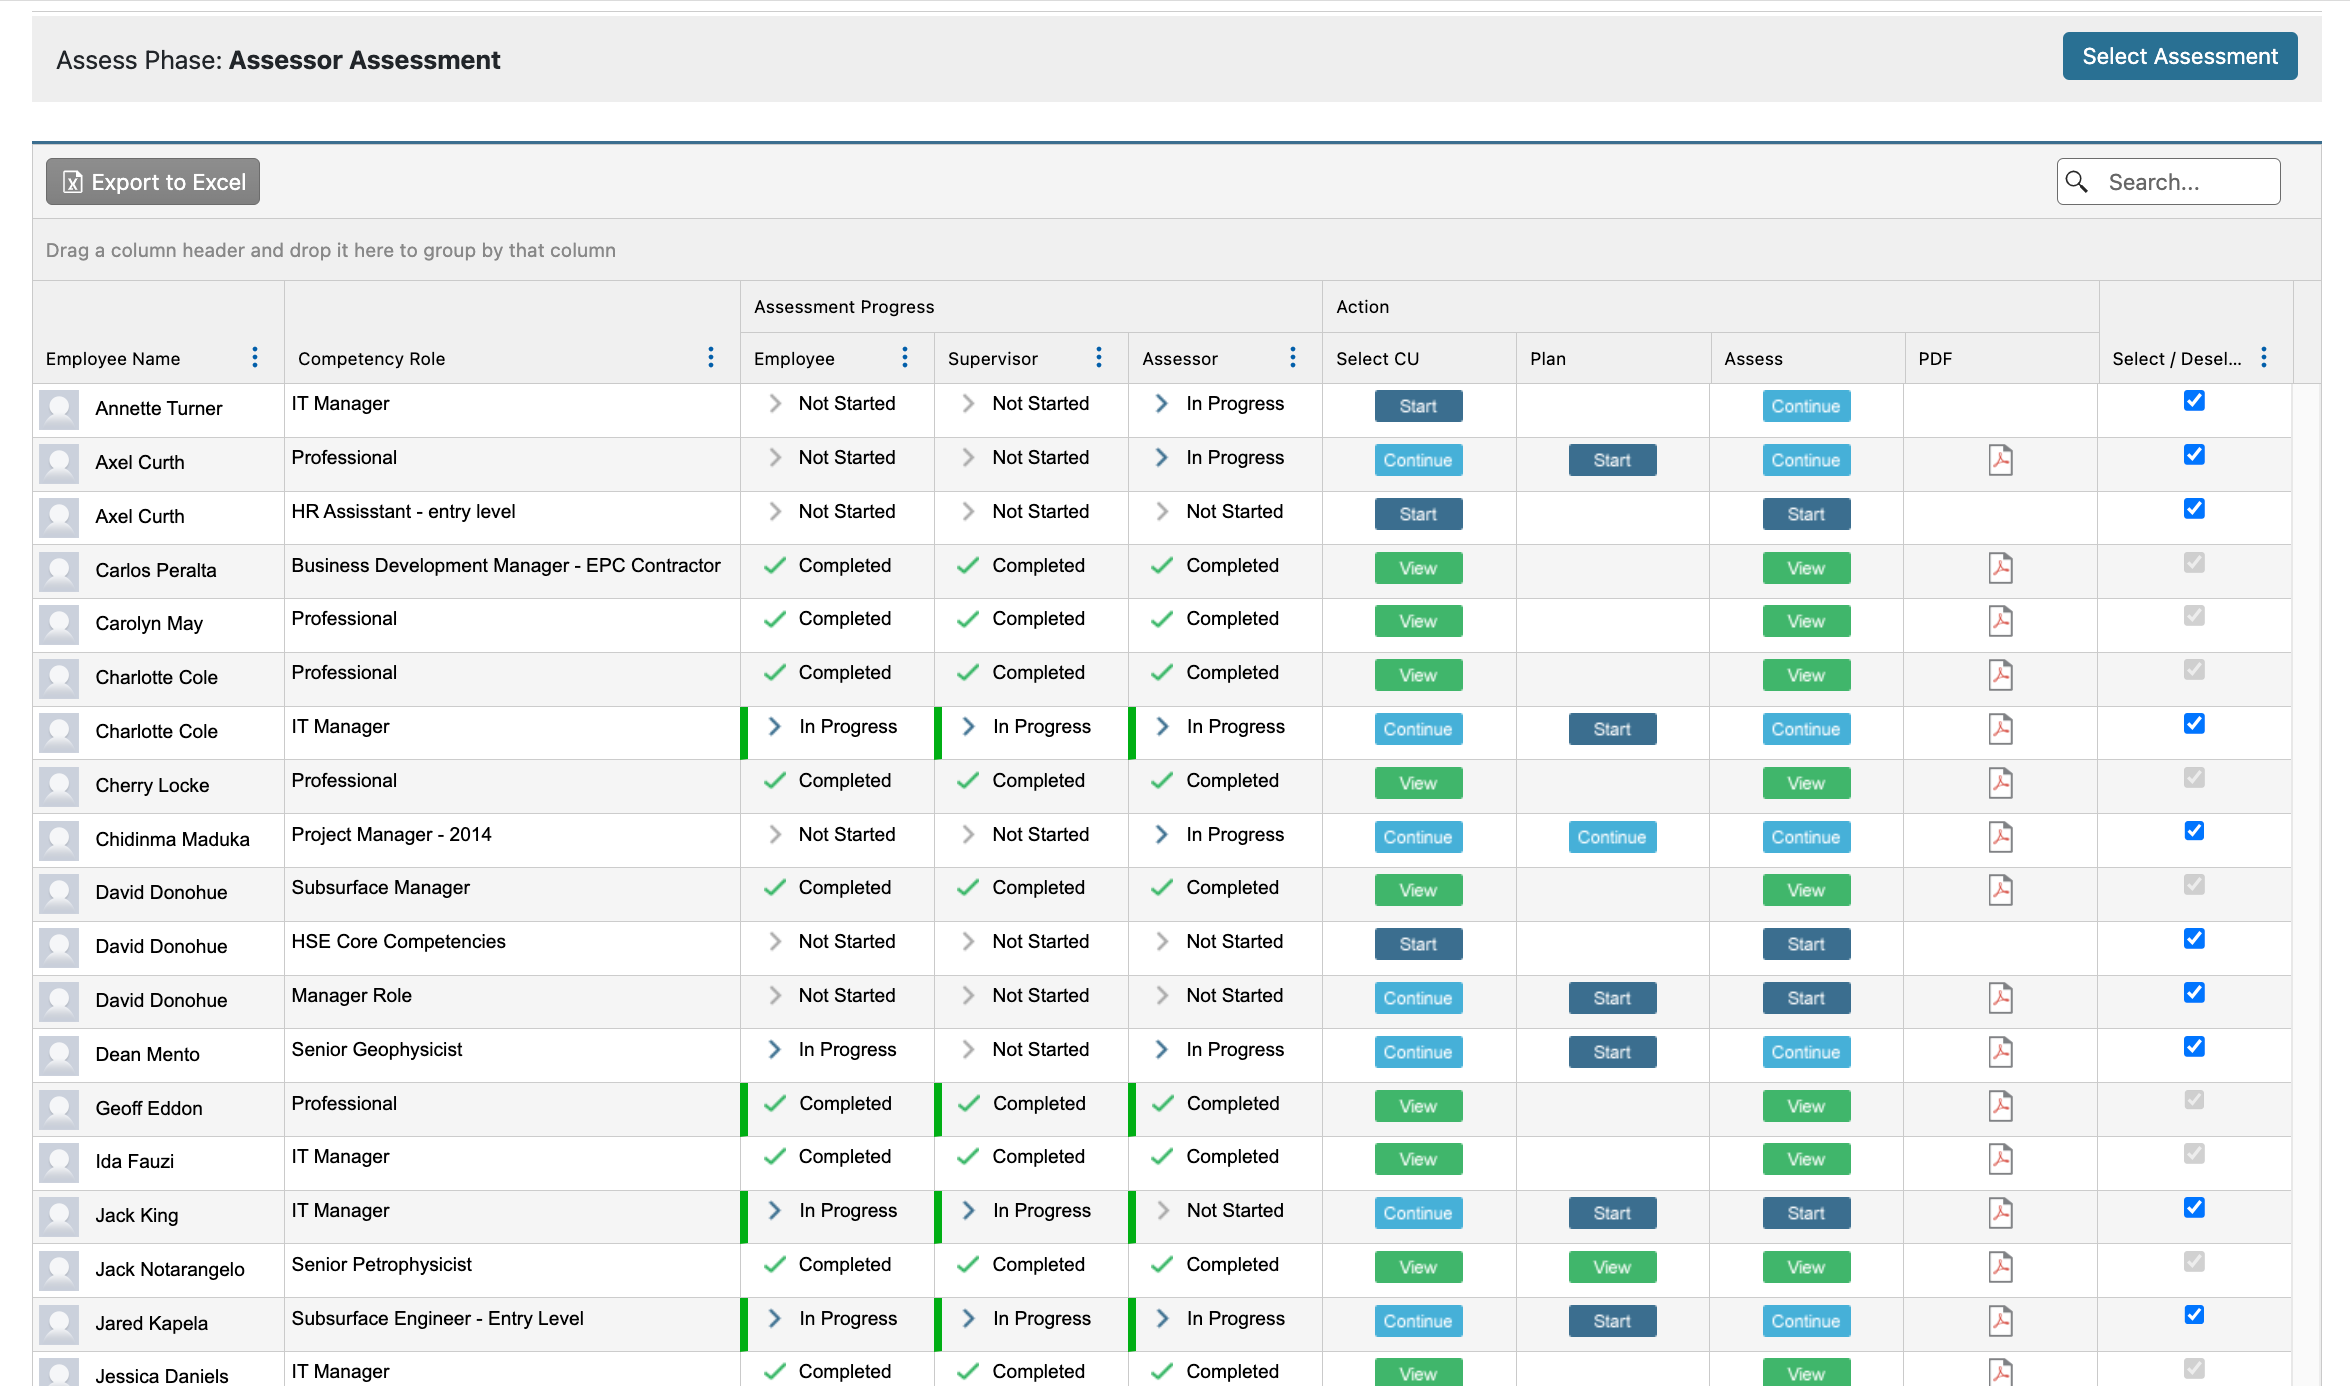Uncheck David Donohue's HSE Core Competencies row
Screen dimensions: 2350x1386
tap(2194, 938)
